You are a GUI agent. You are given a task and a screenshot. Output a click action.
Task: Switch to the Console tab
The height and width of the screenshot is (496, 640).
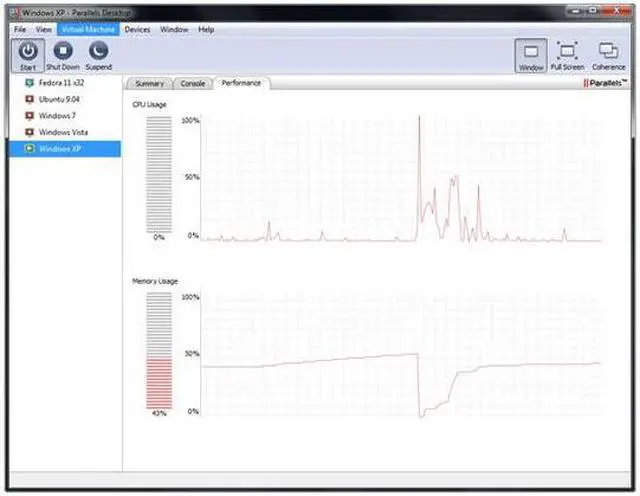192,83
